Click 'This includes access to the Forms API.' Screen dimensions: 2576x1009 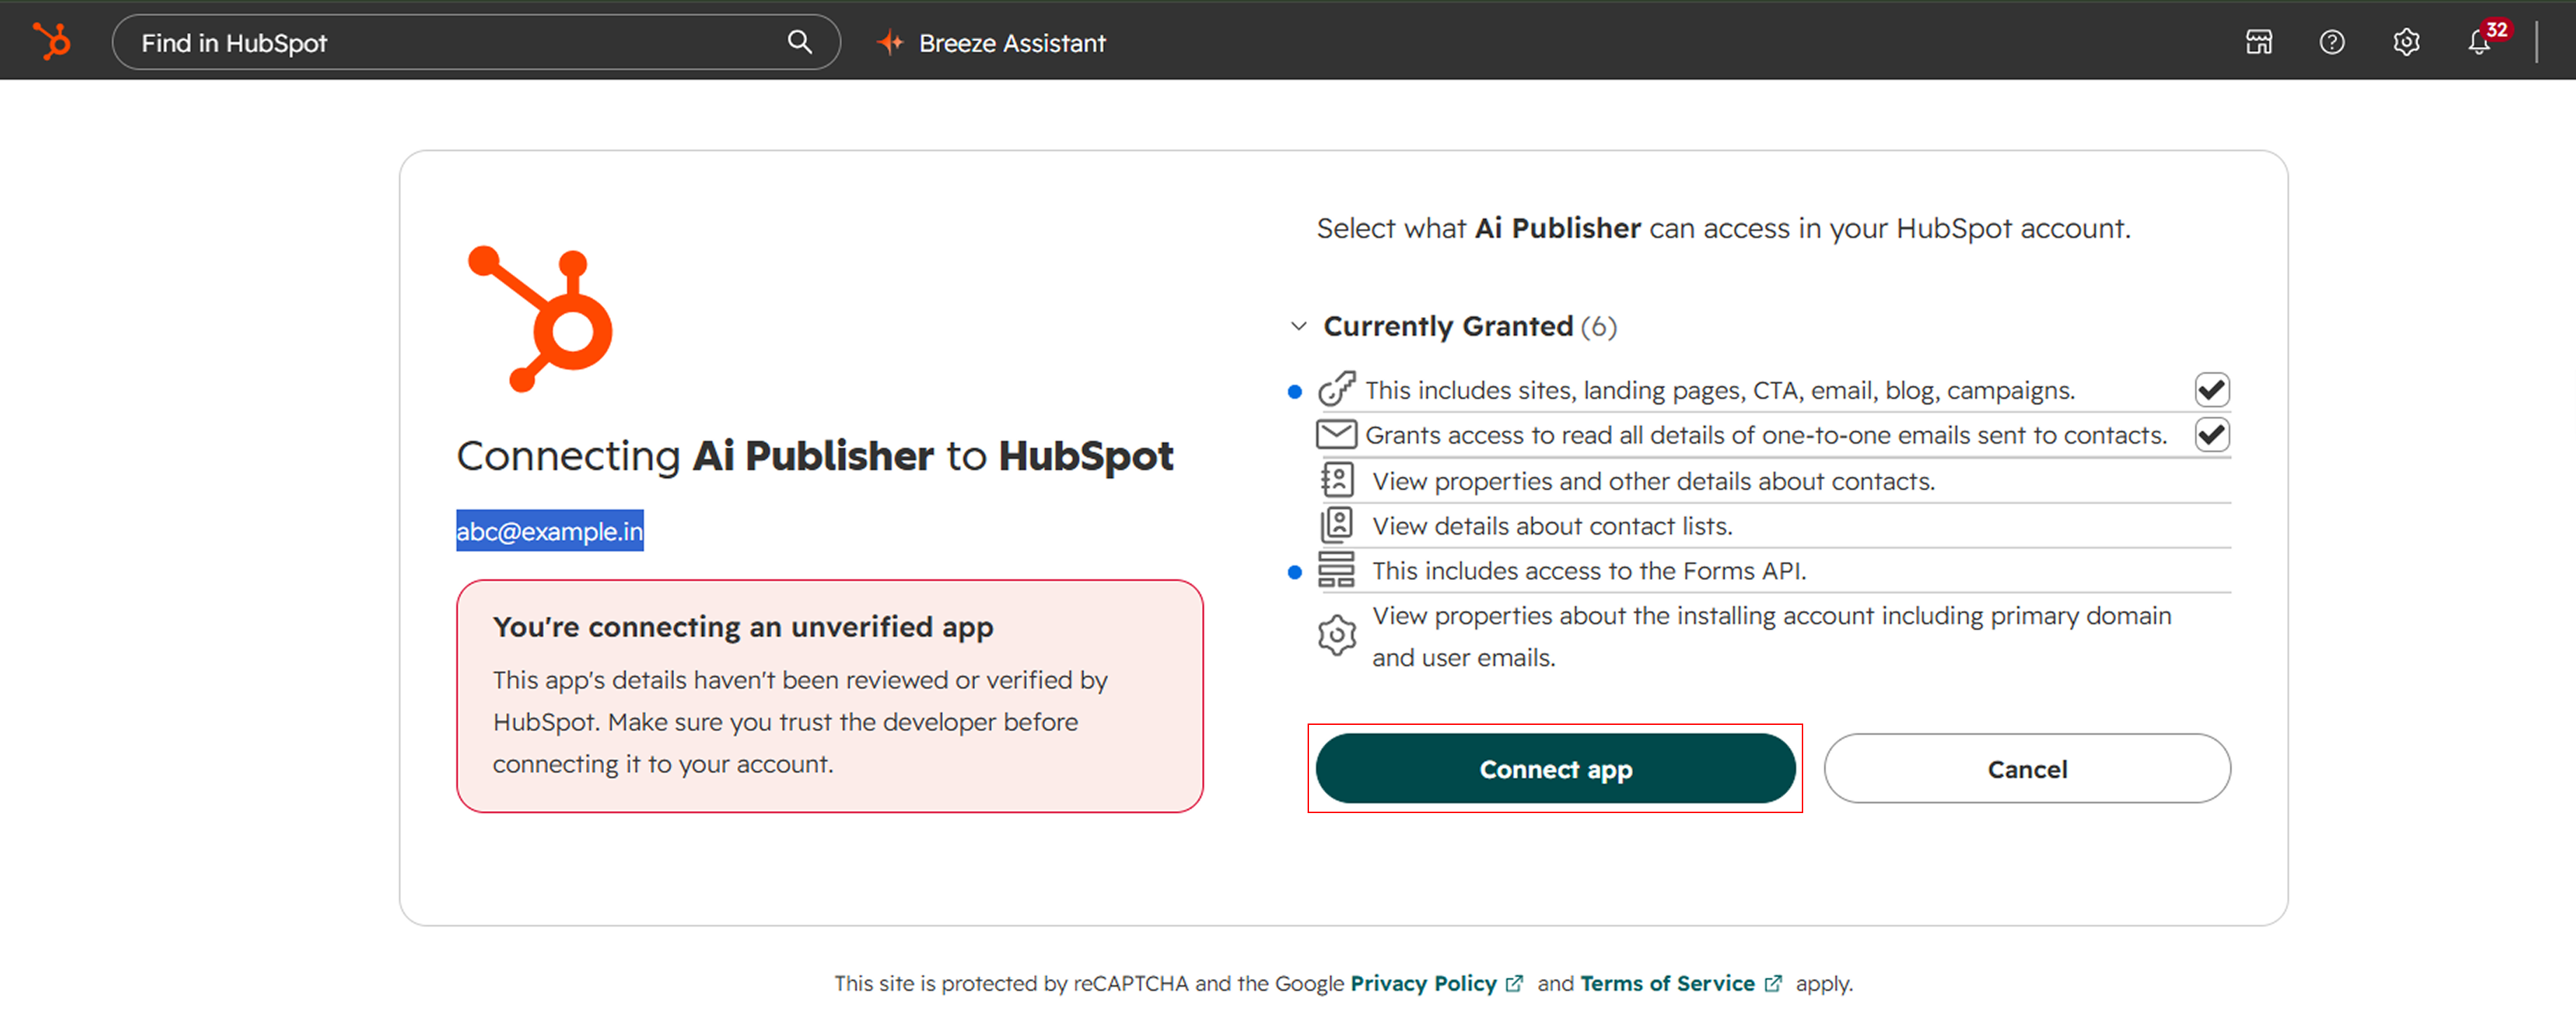point(1589,571)
